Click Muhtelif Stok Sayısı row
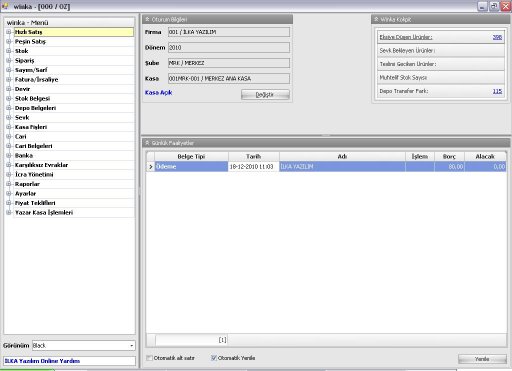 441,78
